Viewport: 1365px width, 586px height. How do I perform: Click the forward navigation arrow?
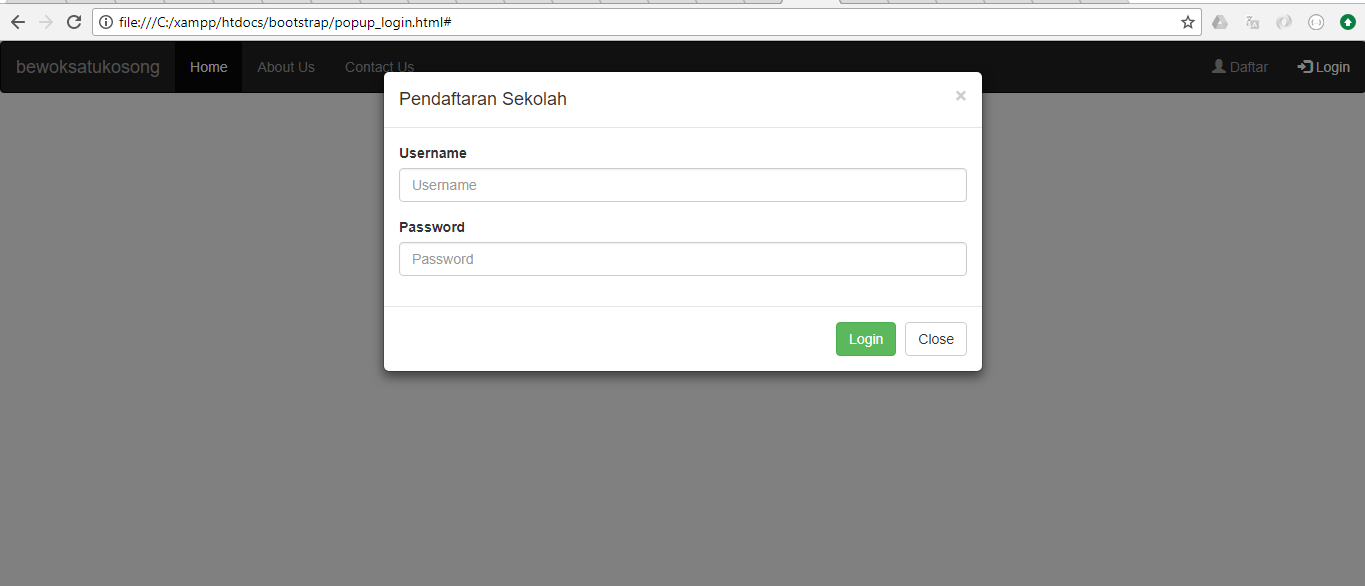tap(46, 22)
